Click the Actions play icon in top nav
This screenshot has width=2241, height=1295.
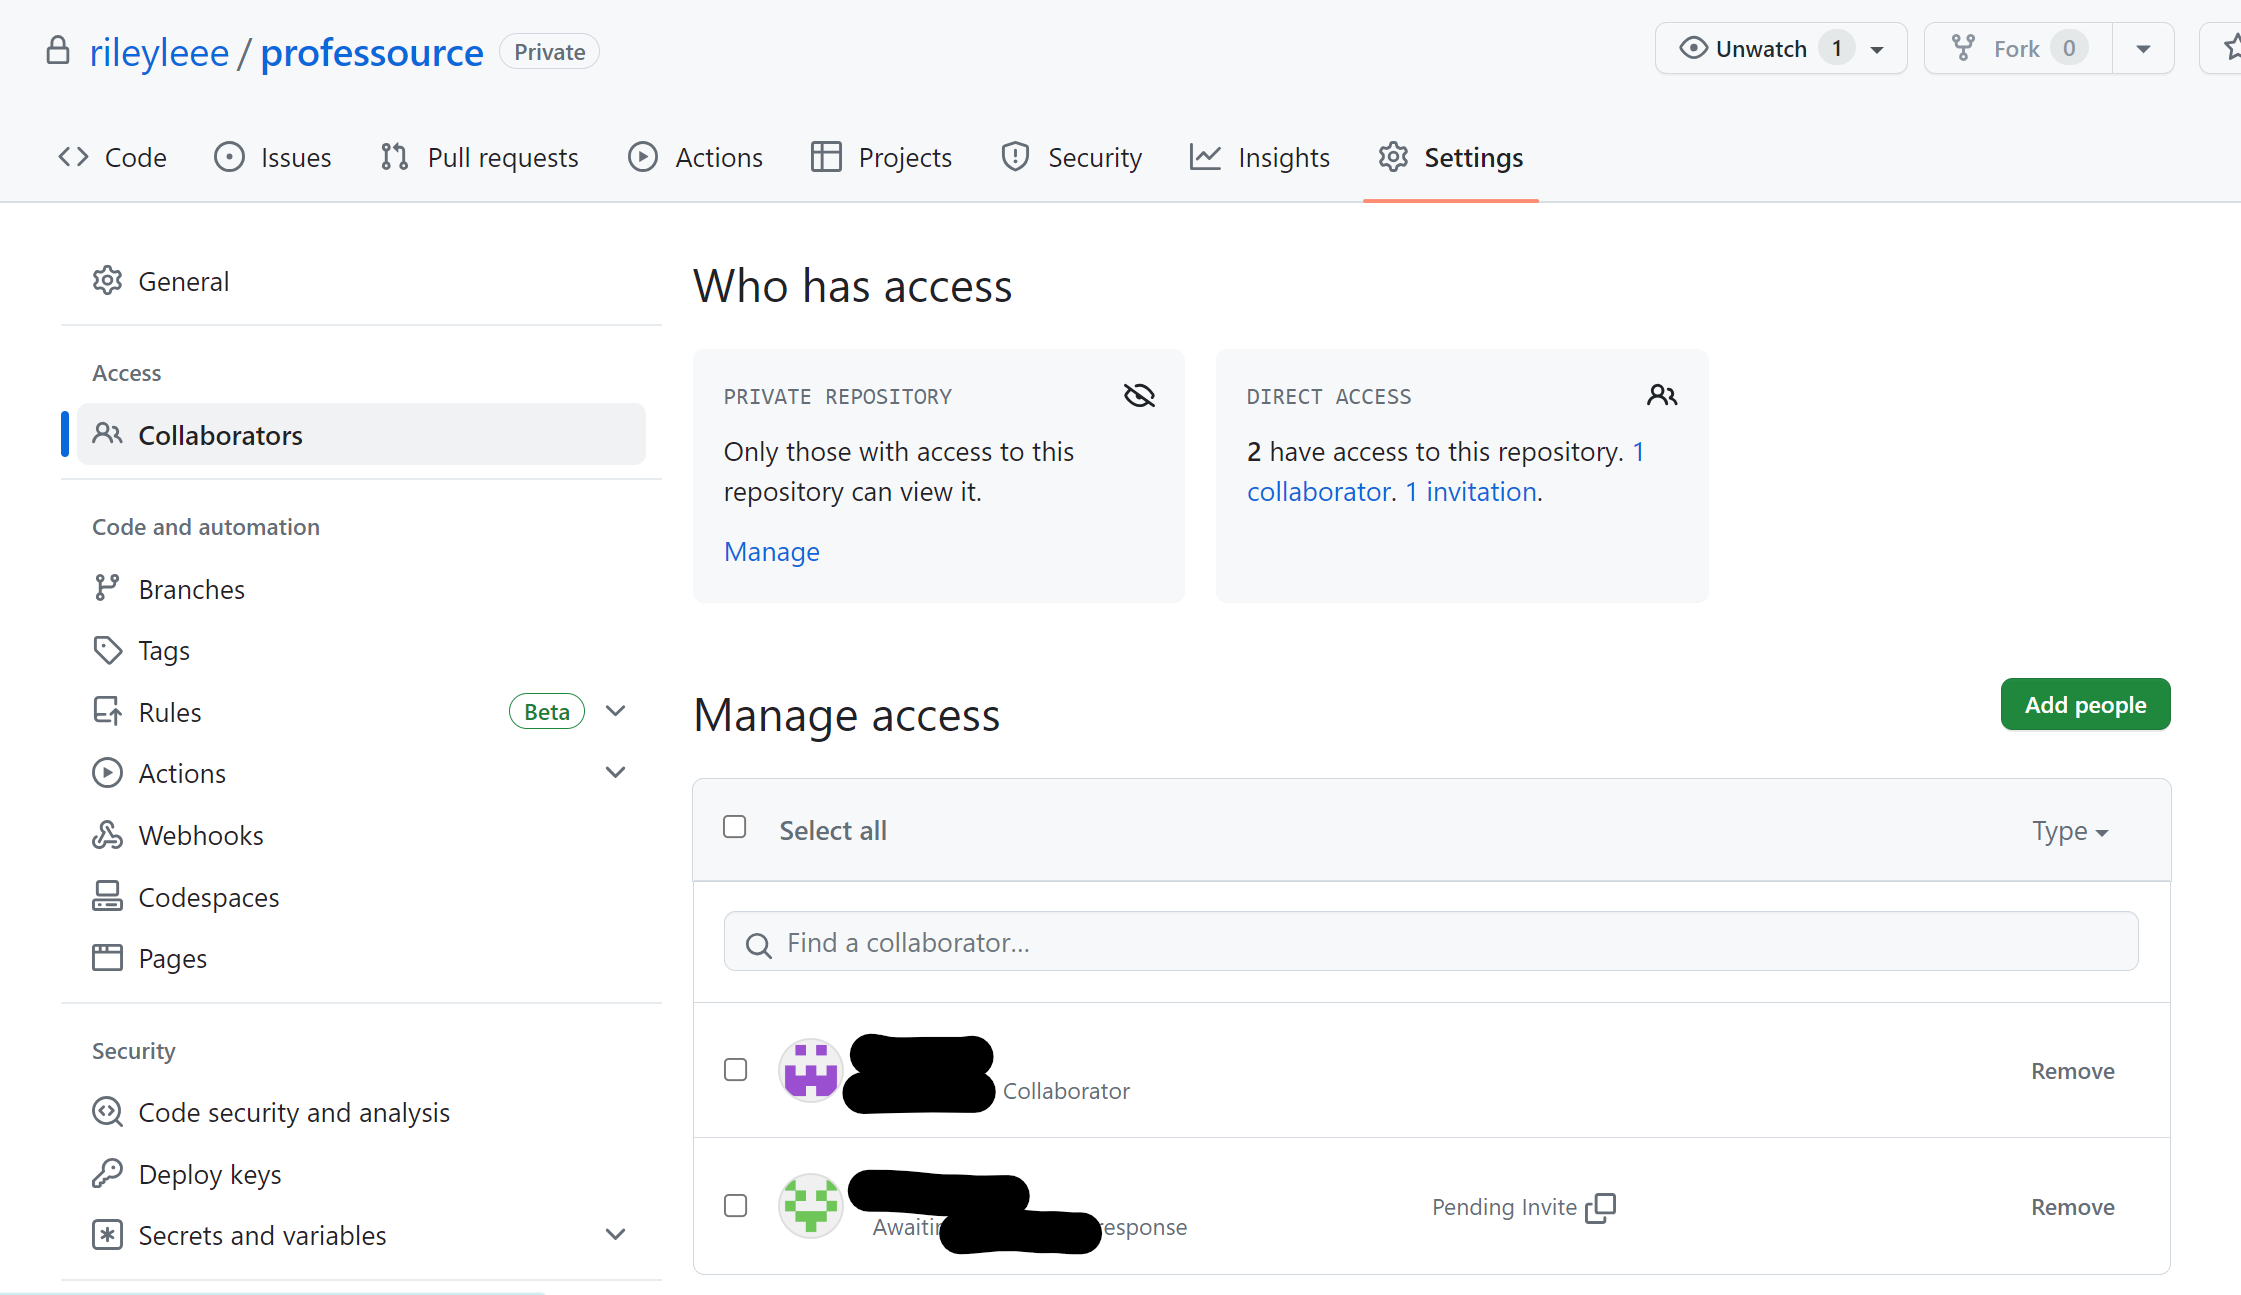coord(643,157)
